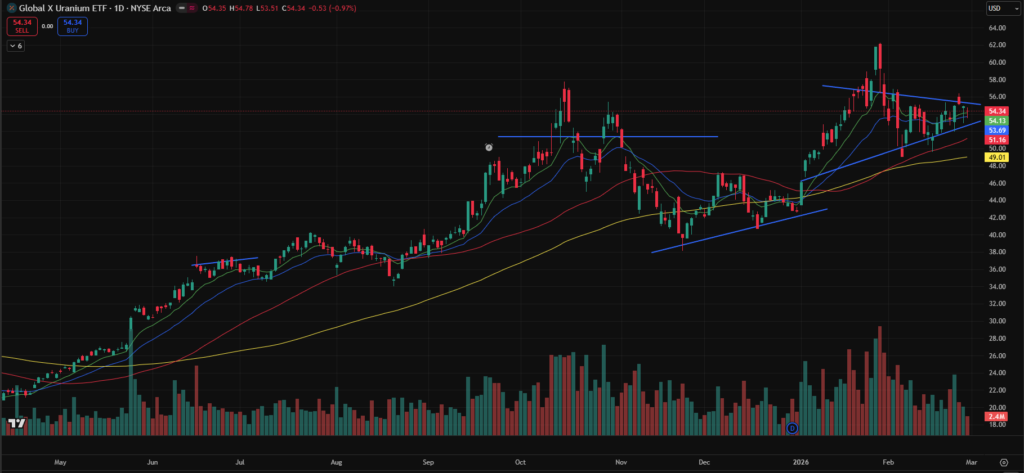
Task: Click the grey circular marker left of the horizontal line
Action: 488,147
